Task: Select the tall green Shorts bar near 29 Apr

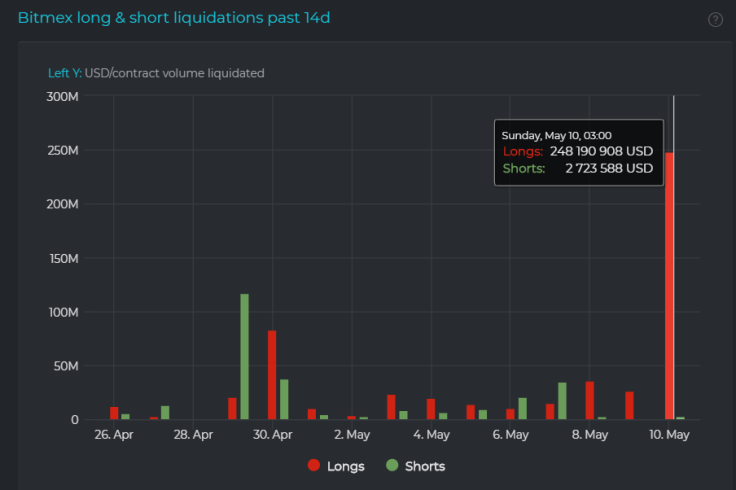Action: coord(245,357)
